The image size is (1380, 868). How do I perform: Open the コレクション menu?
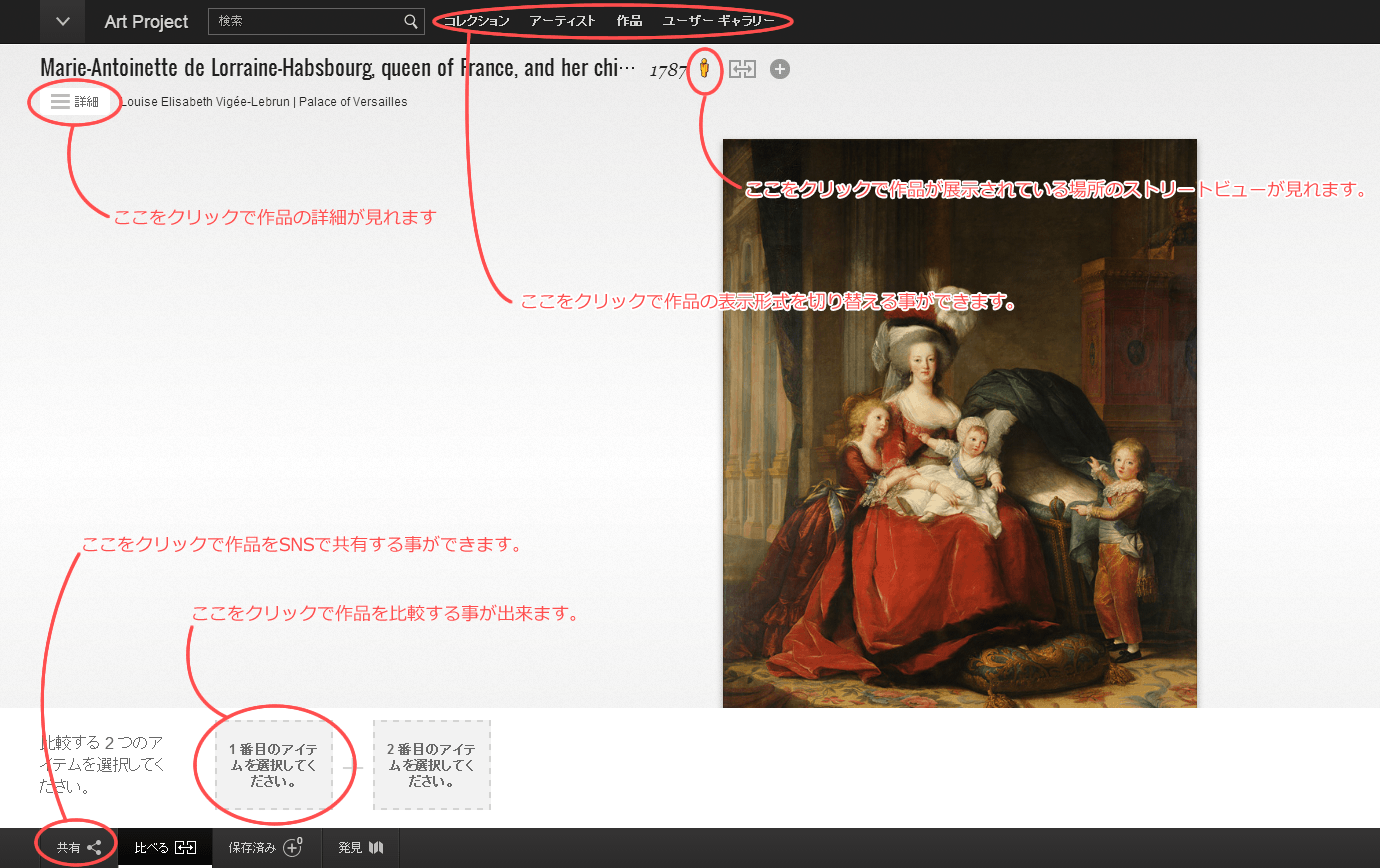point(476,21)
